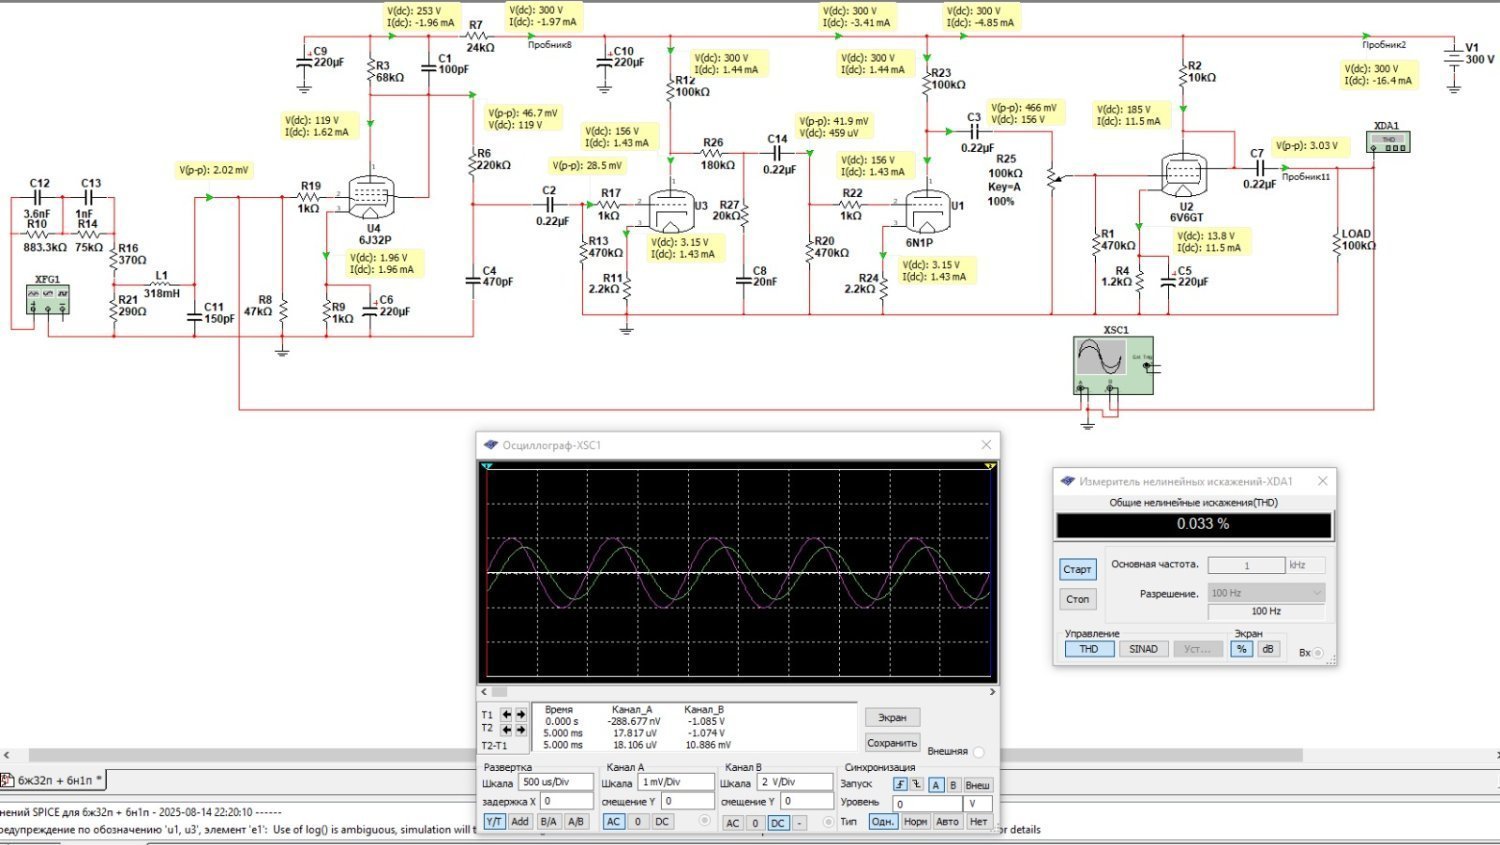1500x845 pixels.
Task: Set Экран display to dB
Action: 1268,649
